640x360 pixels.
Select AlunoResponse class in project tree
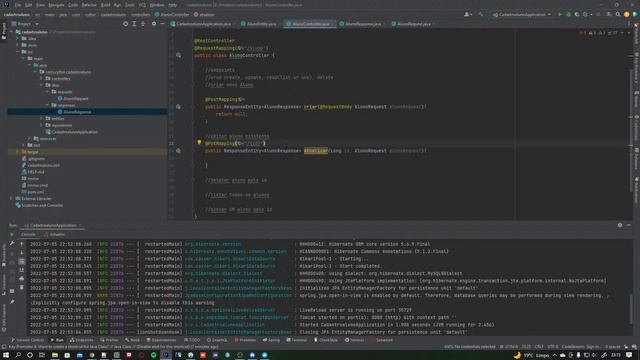pyautogui.click(x=75, y=112)
